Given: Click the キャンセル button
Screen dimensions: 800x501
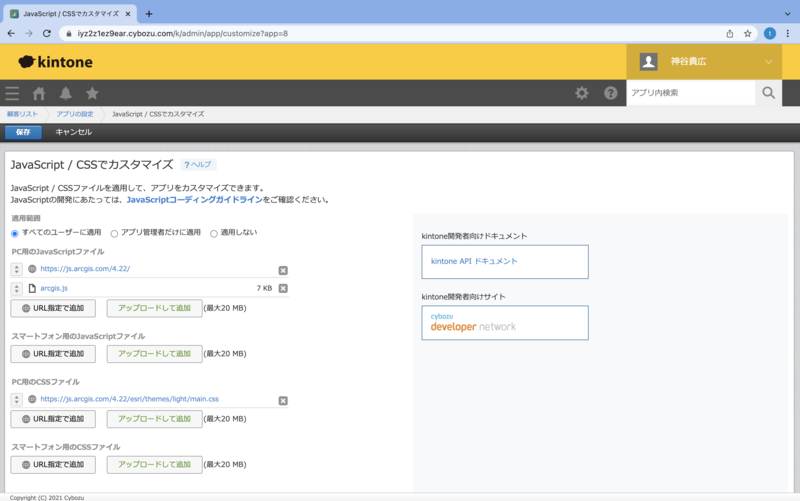Looking at the screenshot, I should pyautogui.click(x=73, y=132).
